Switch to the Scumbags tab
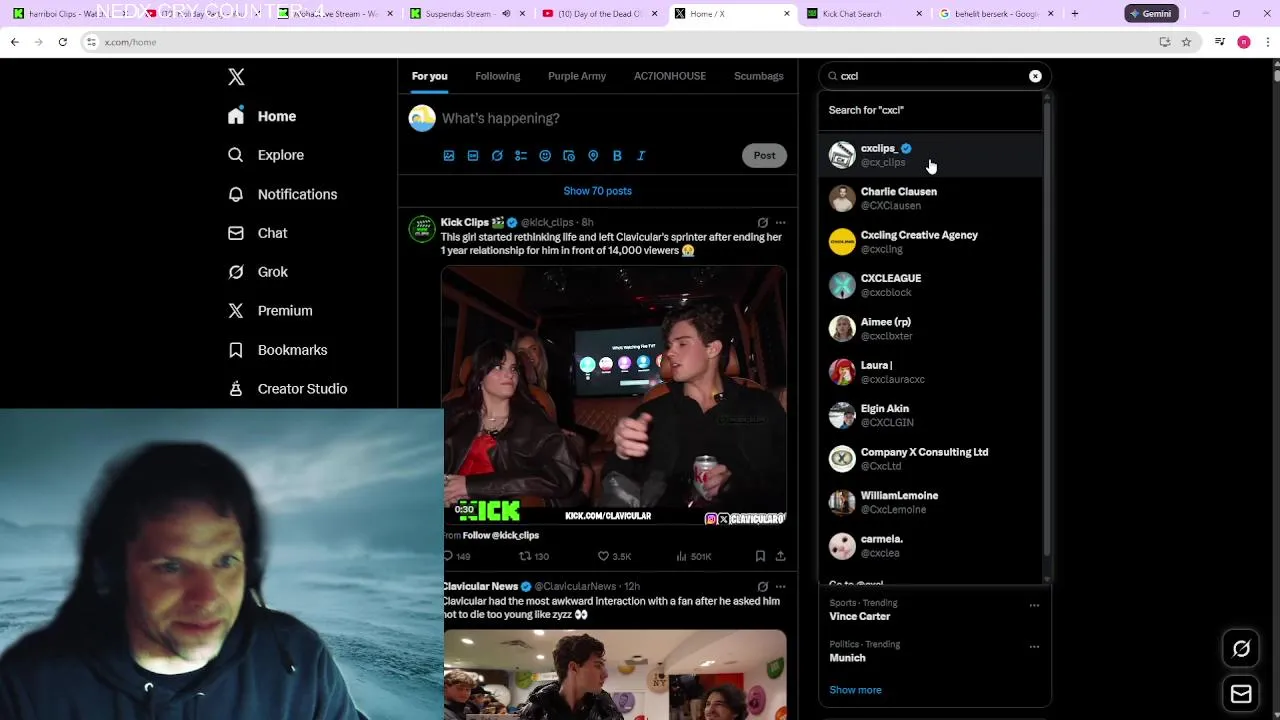This screenshot has width=1280, height=720. click(759, 76)
